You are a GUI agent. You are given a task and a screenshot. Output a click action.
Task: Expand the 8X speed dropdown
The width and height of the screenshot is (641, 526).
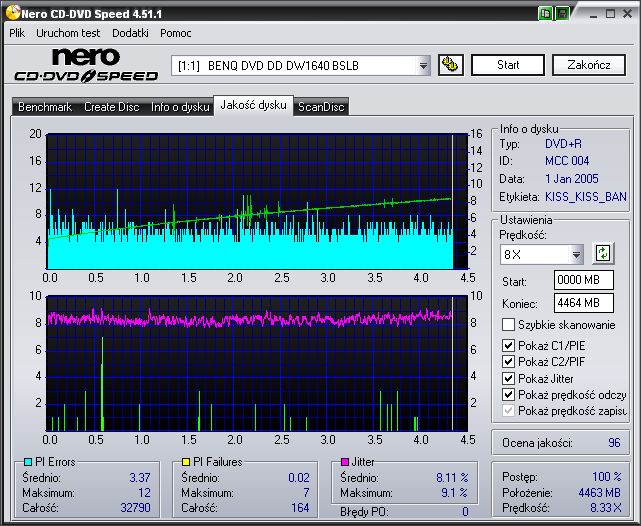(576, 255)
